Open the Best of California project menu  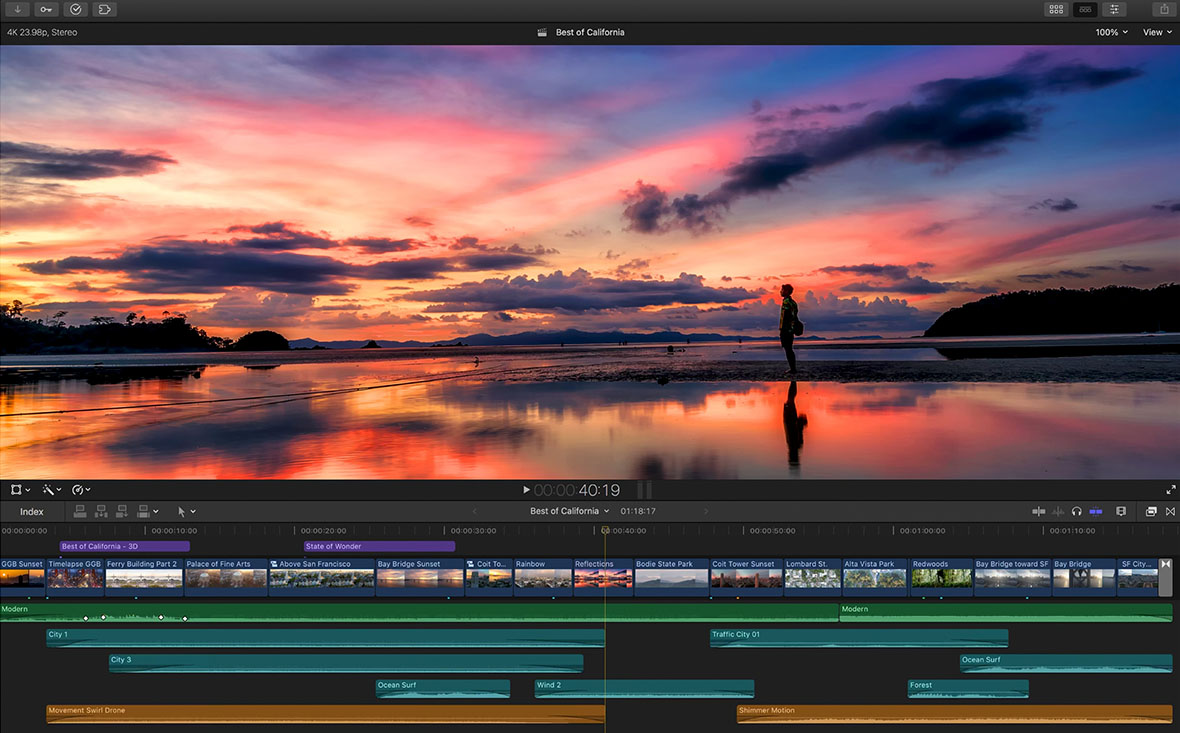[568, 510]
